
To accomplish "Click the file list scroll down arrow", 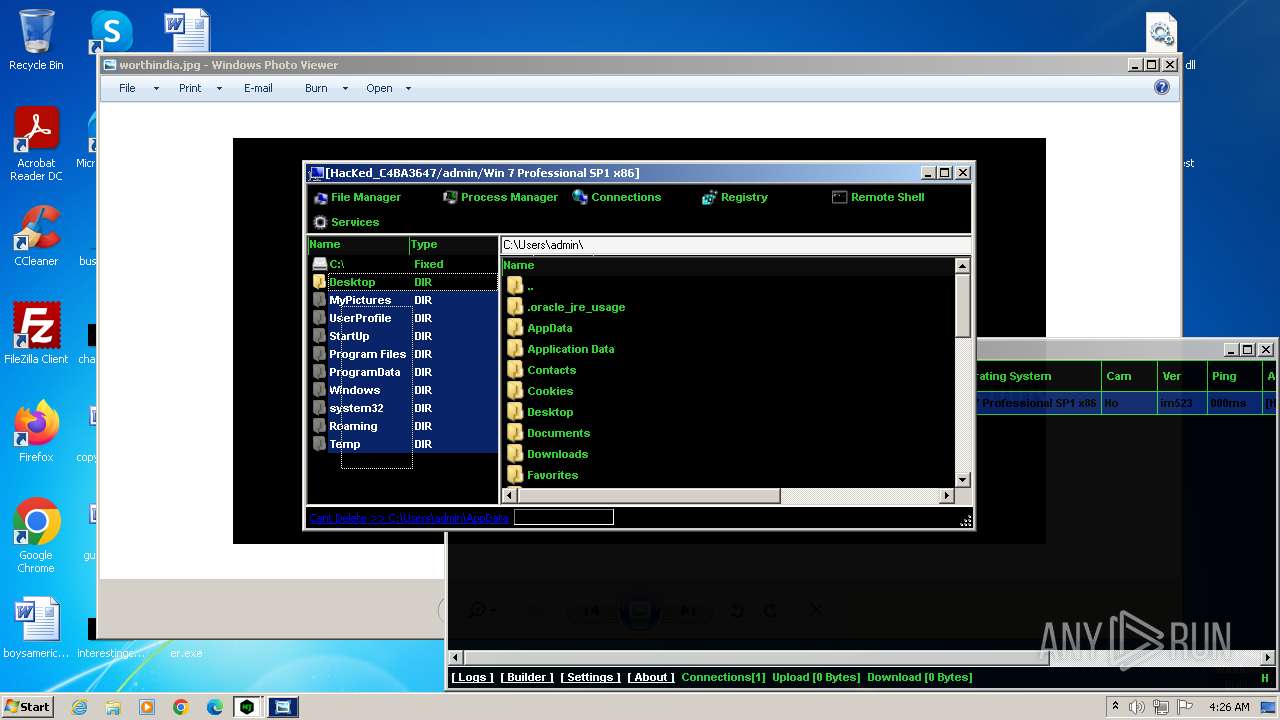I will tap(963, 480).
